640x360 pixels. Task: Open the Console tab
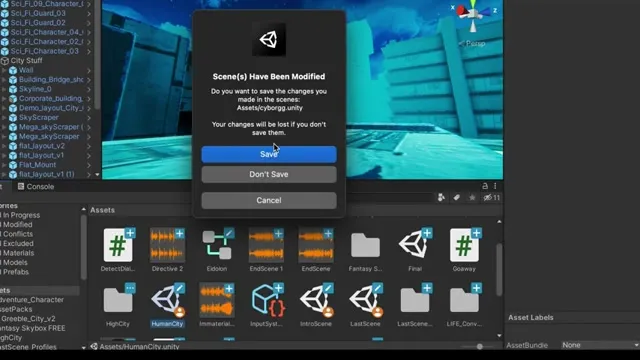(36, 187)
